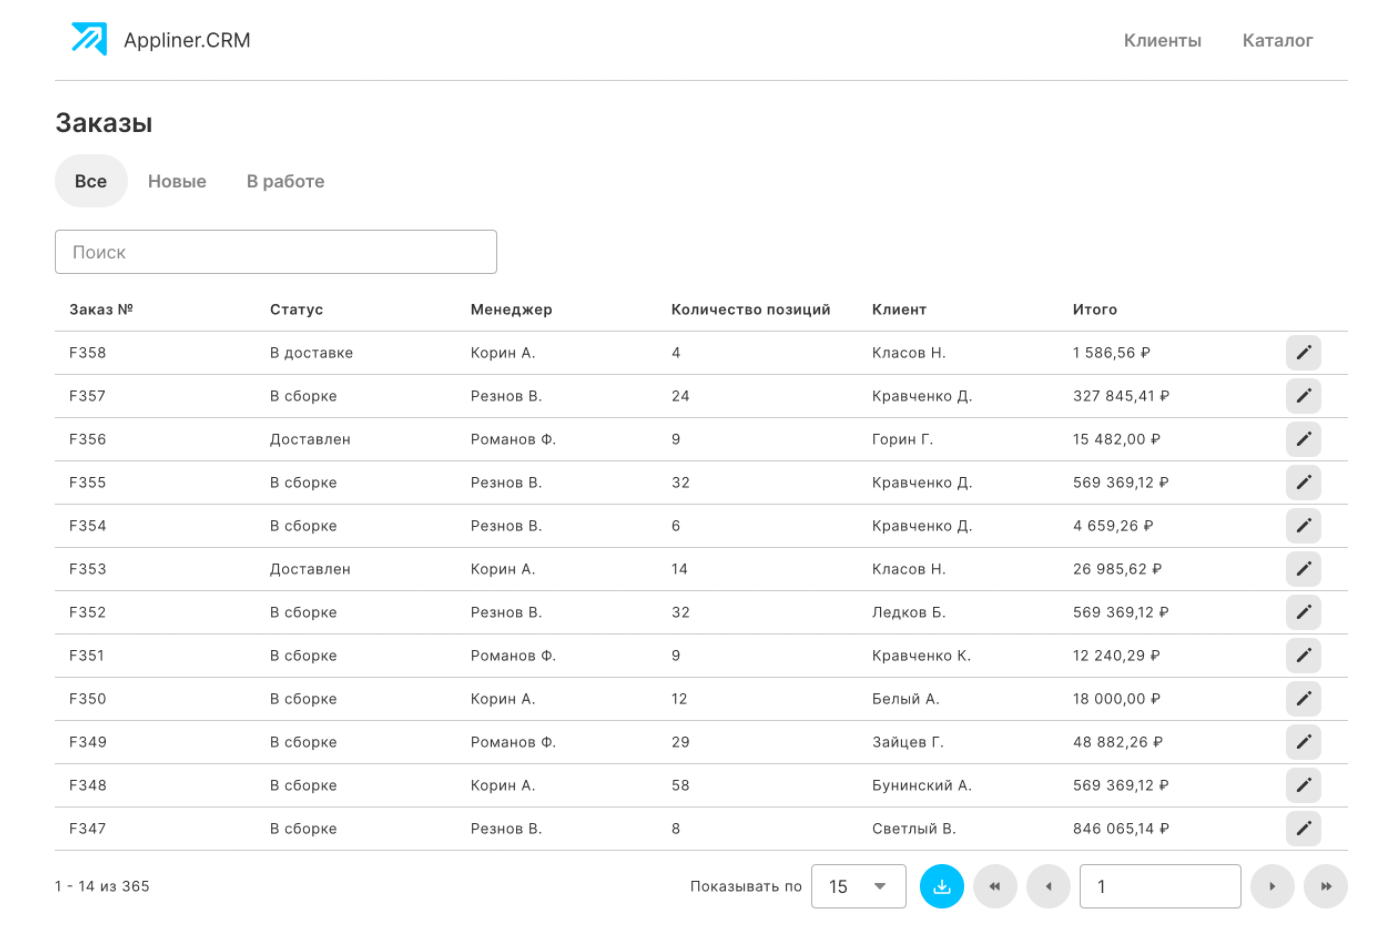Edit order F350 with pencil icon

(x=1303, y=699)
